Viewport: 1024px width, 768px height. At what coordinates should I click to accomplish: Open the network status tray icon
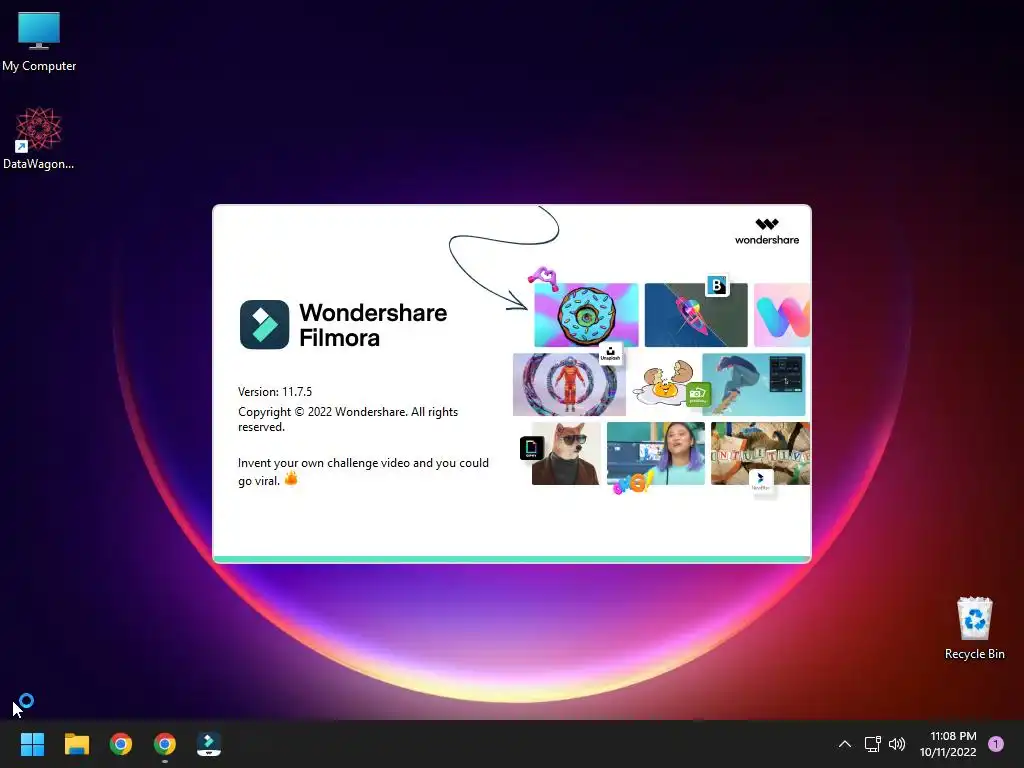pyautogui.click(x=872, y=744)
